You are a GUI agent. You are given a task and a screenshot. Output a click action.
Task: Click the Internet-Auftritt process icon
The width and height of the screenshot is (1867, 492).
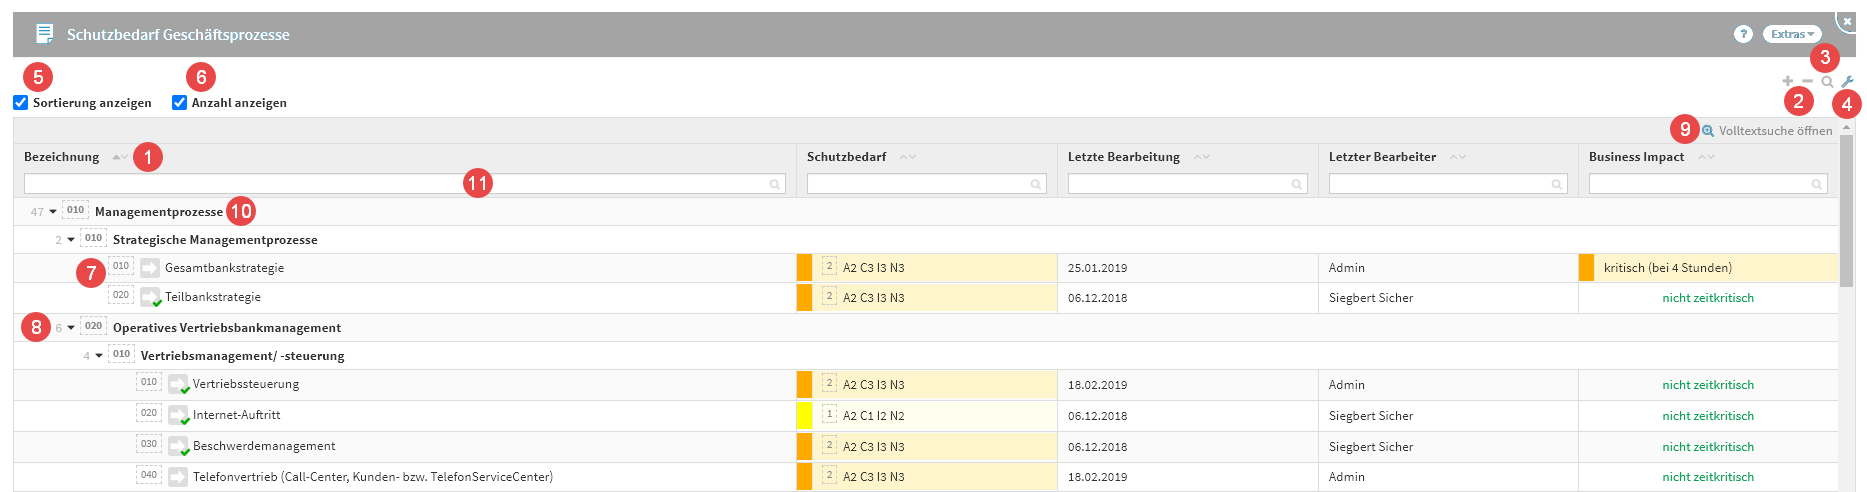178,415
